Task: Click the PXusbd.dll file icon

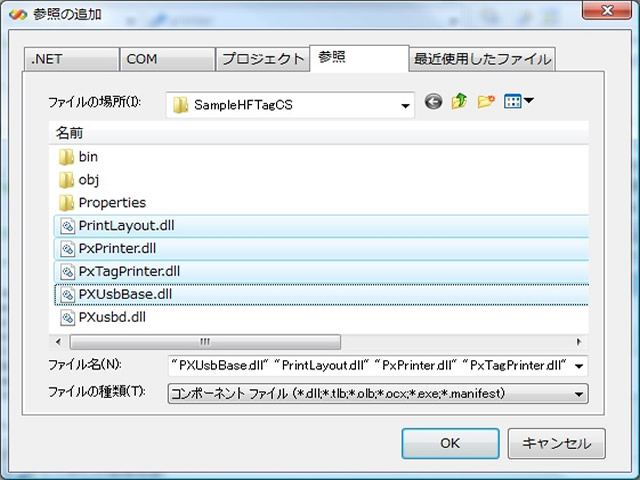Action: pyautogui.click(x=67, y=318)
